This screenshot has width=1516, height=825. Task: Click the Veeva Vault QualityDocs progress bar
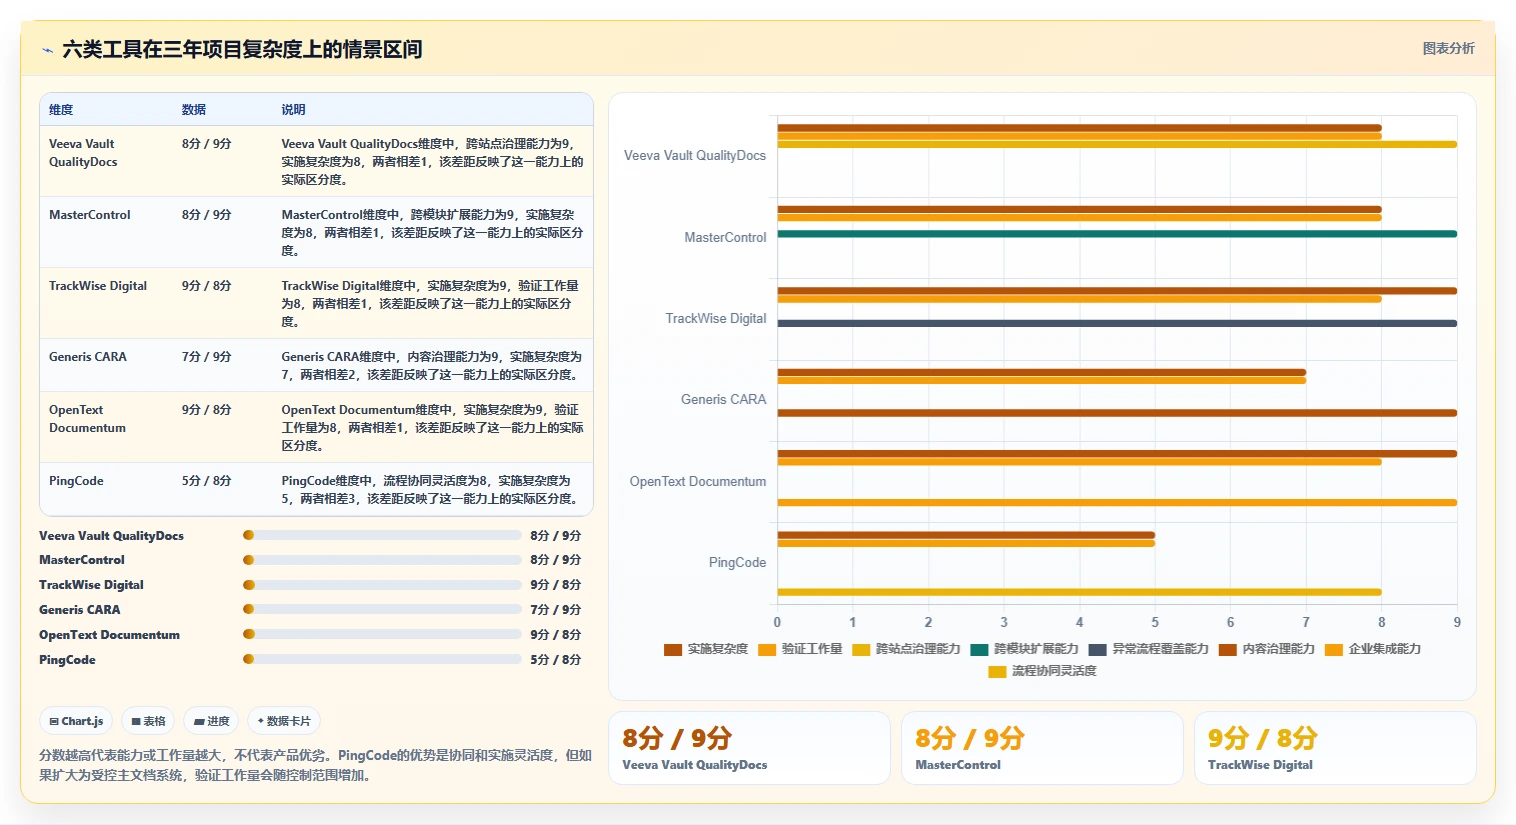(x=382, y=535)
